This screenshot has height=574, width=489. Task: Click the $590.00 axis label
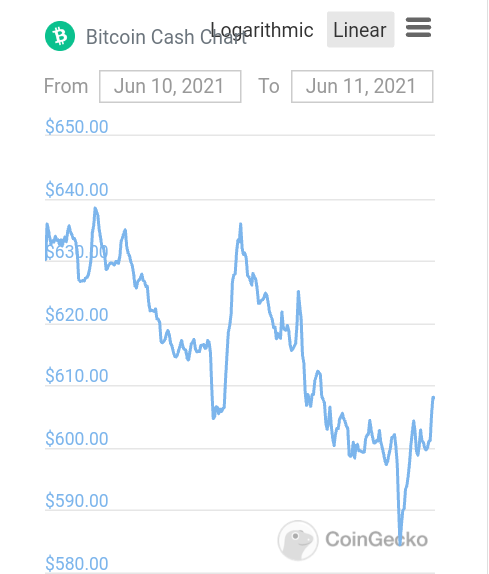pyautogui.click(x=77, y=501)
